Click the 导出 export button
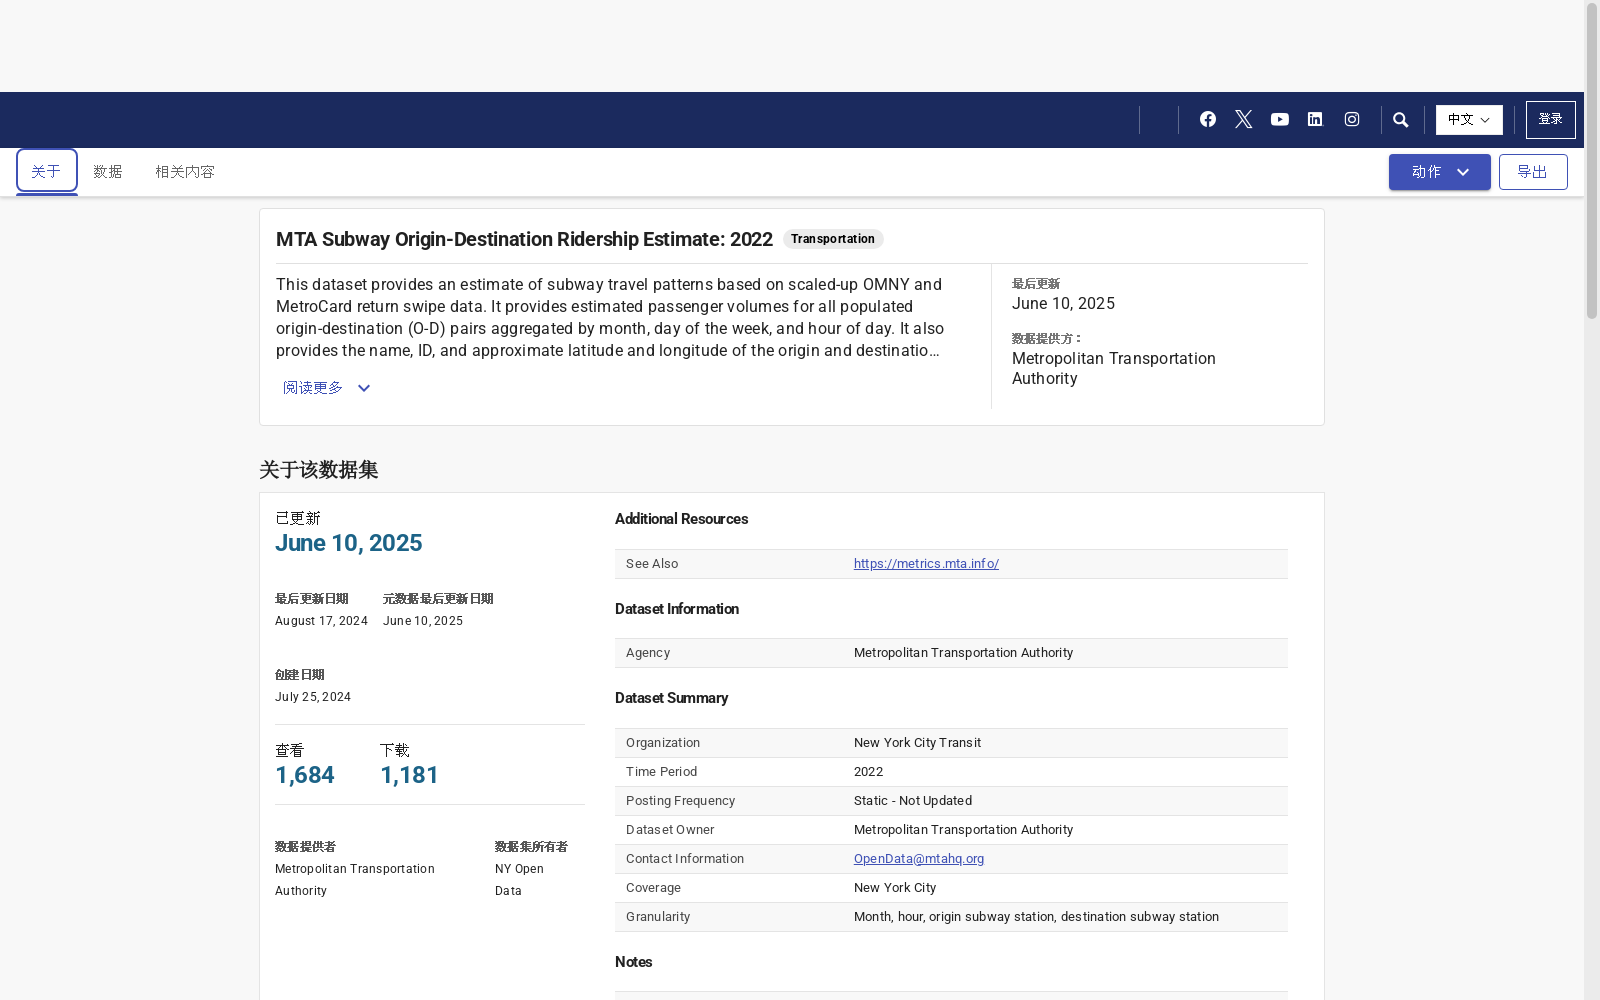1600x1000 pixels. pyautogui.click(x=1533, y=172)
